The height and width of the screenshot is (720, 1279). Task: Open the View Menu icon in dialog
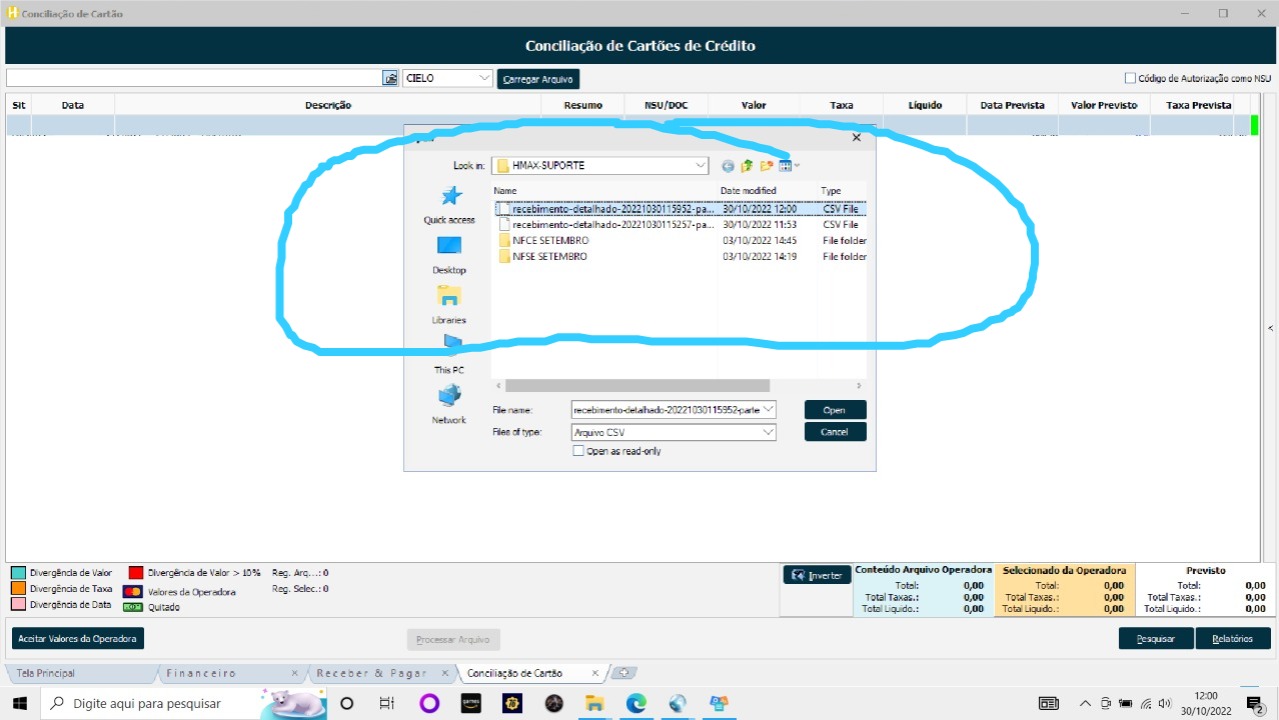(x=788, y=166)
